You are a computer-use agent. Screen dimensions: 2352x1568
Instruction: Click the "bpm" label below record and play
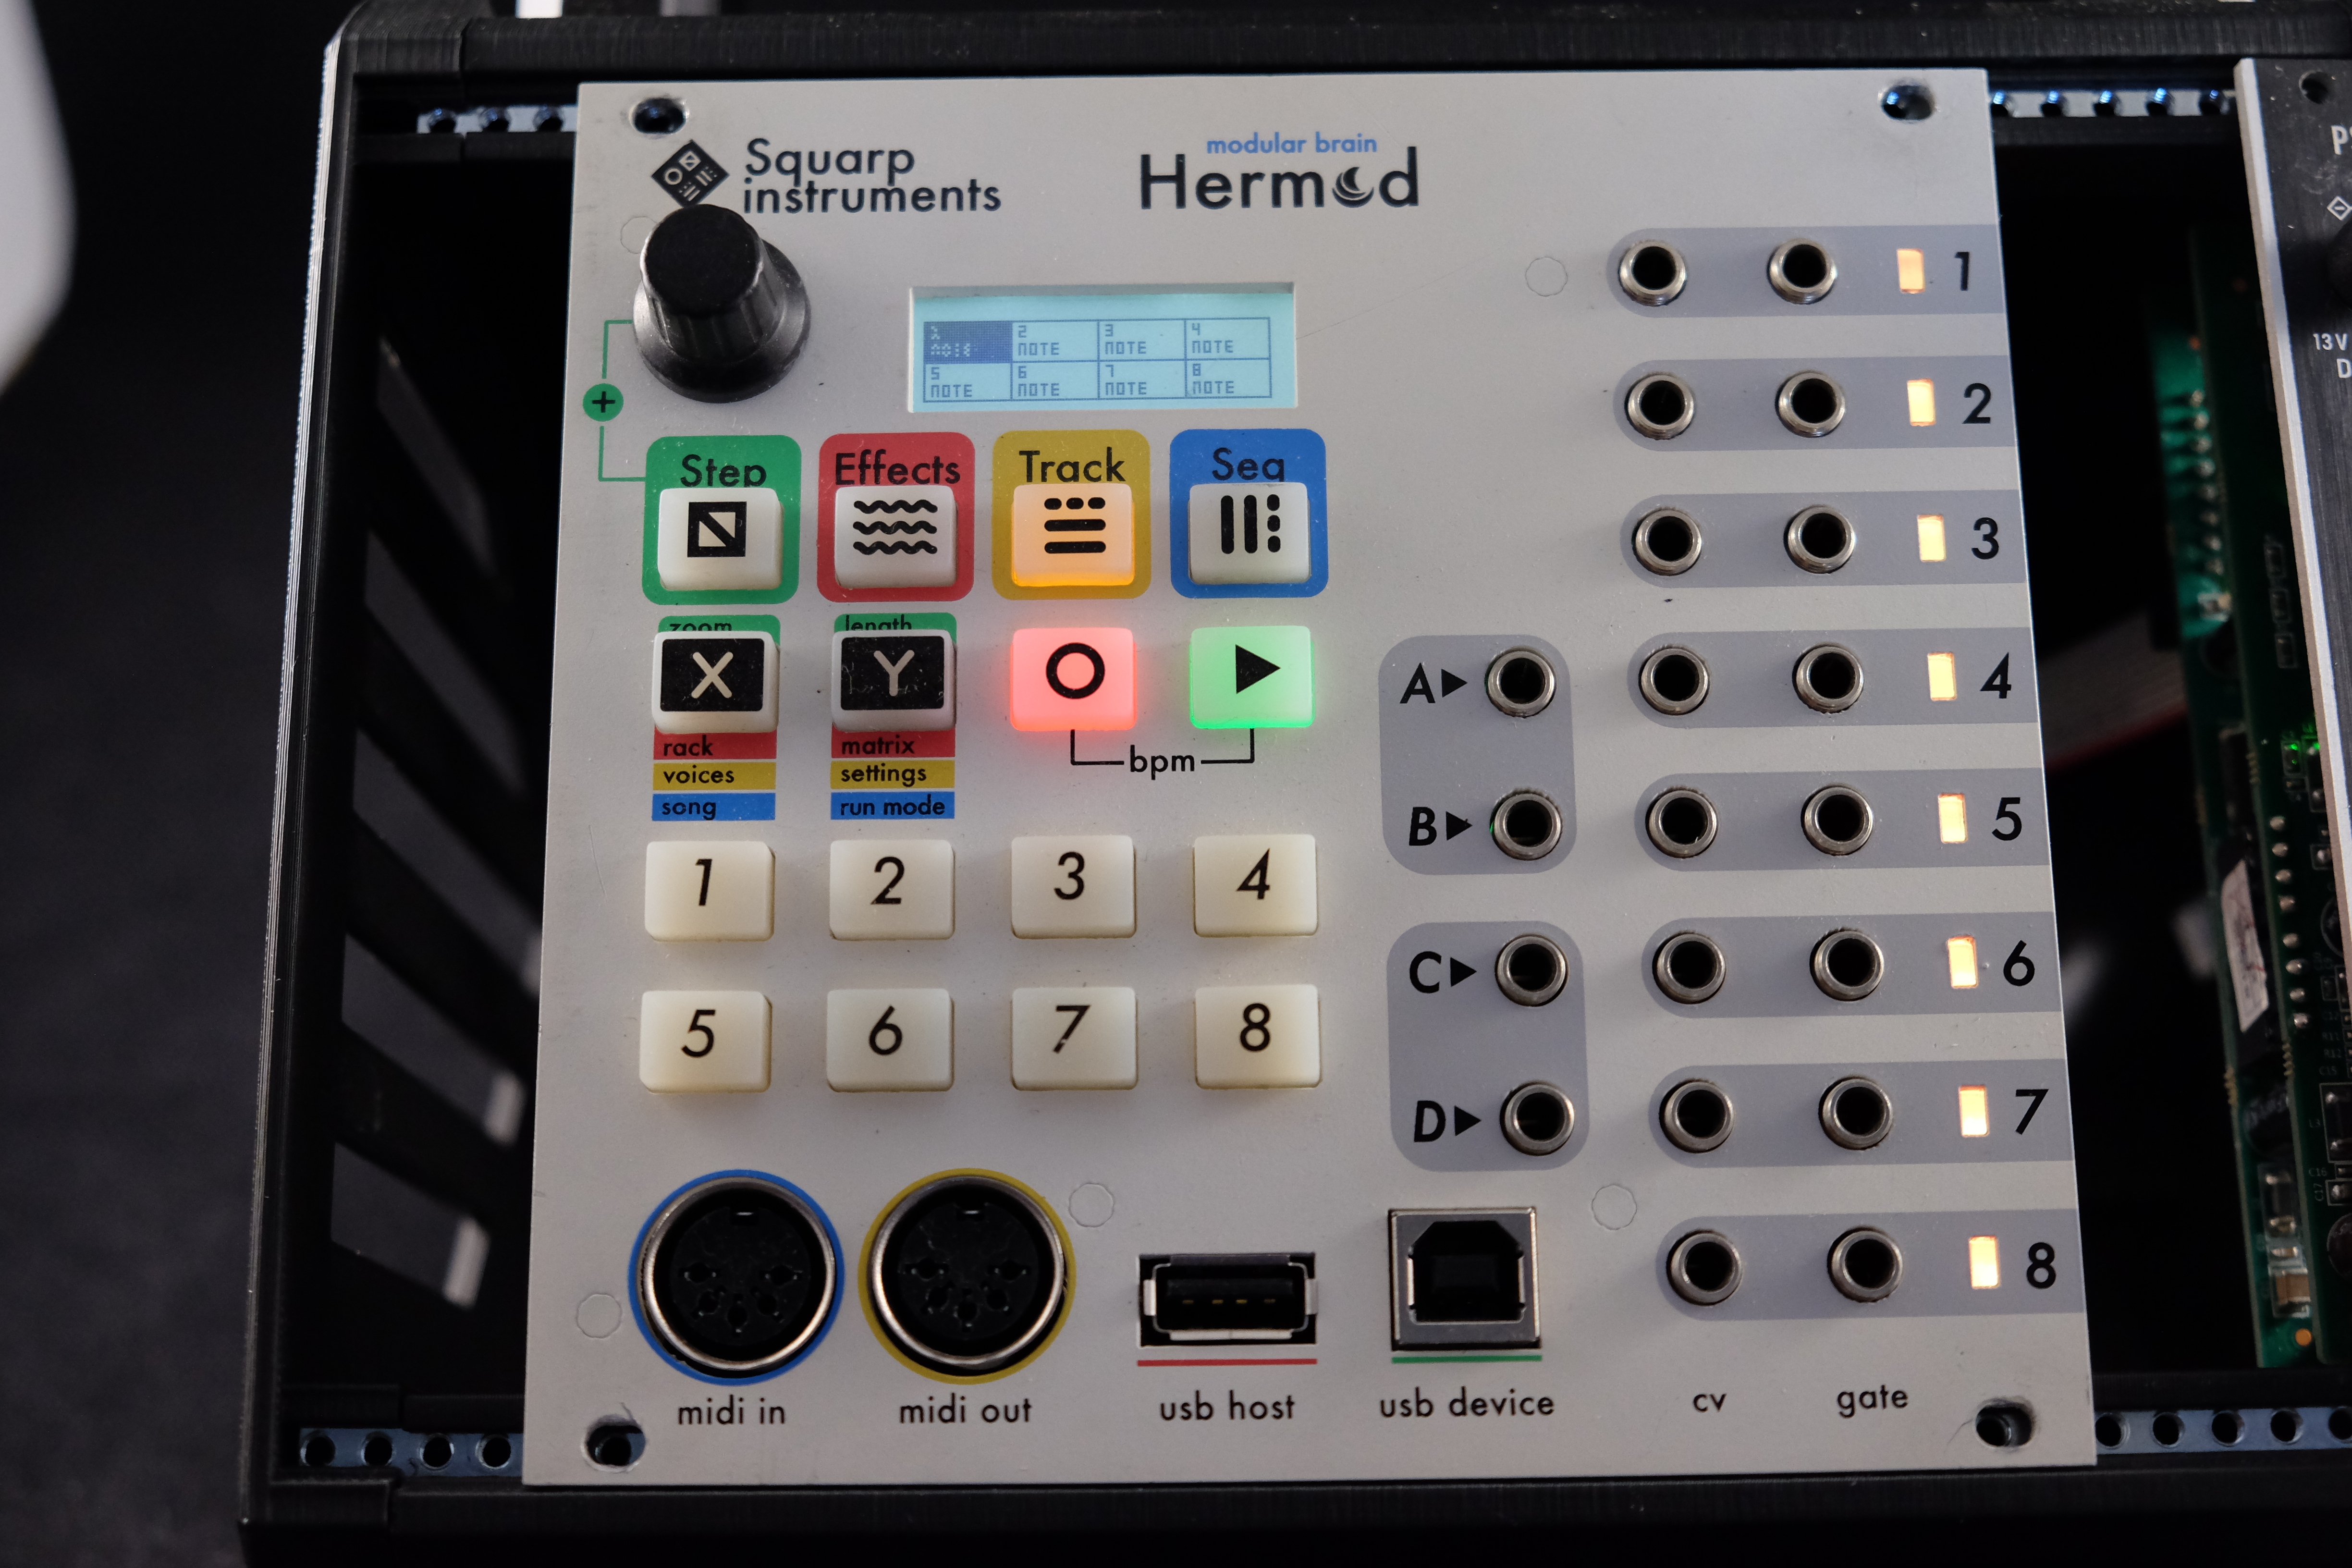(x=1162, y=761)
